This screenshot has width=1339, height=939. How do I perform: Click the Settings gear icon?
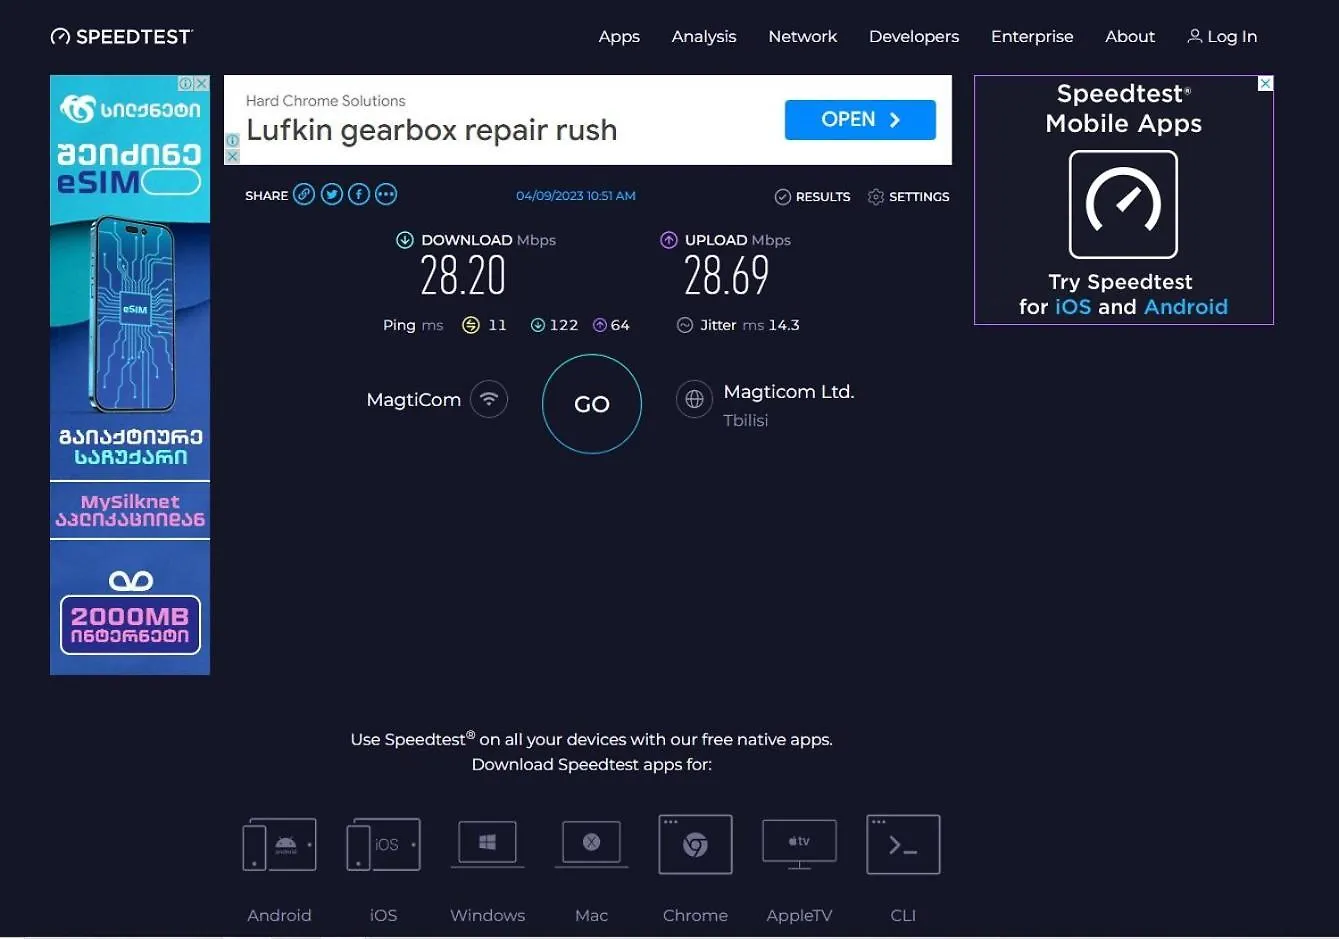click(x=876, y=197)
